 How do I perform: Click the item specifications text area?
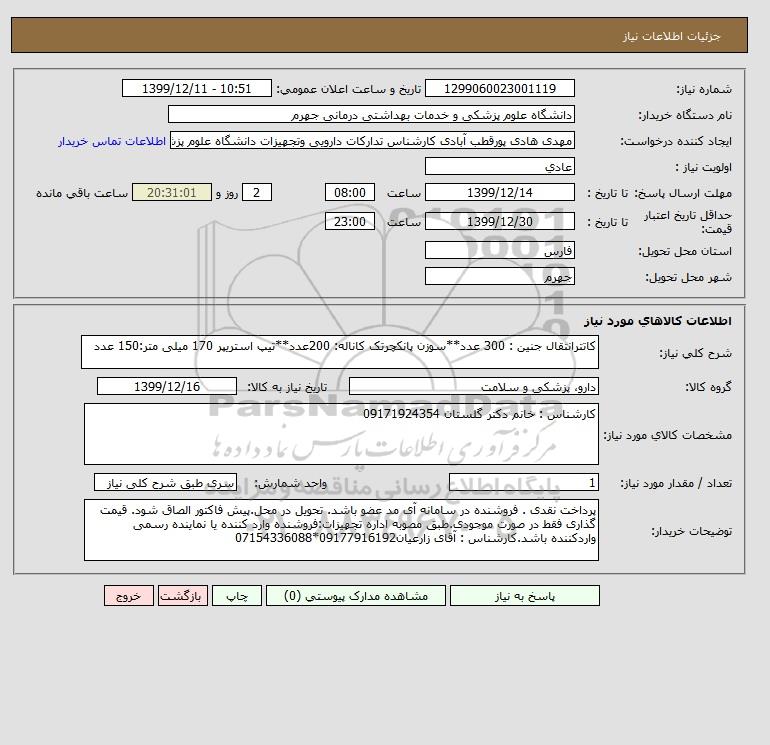click(x=341, y=434)
